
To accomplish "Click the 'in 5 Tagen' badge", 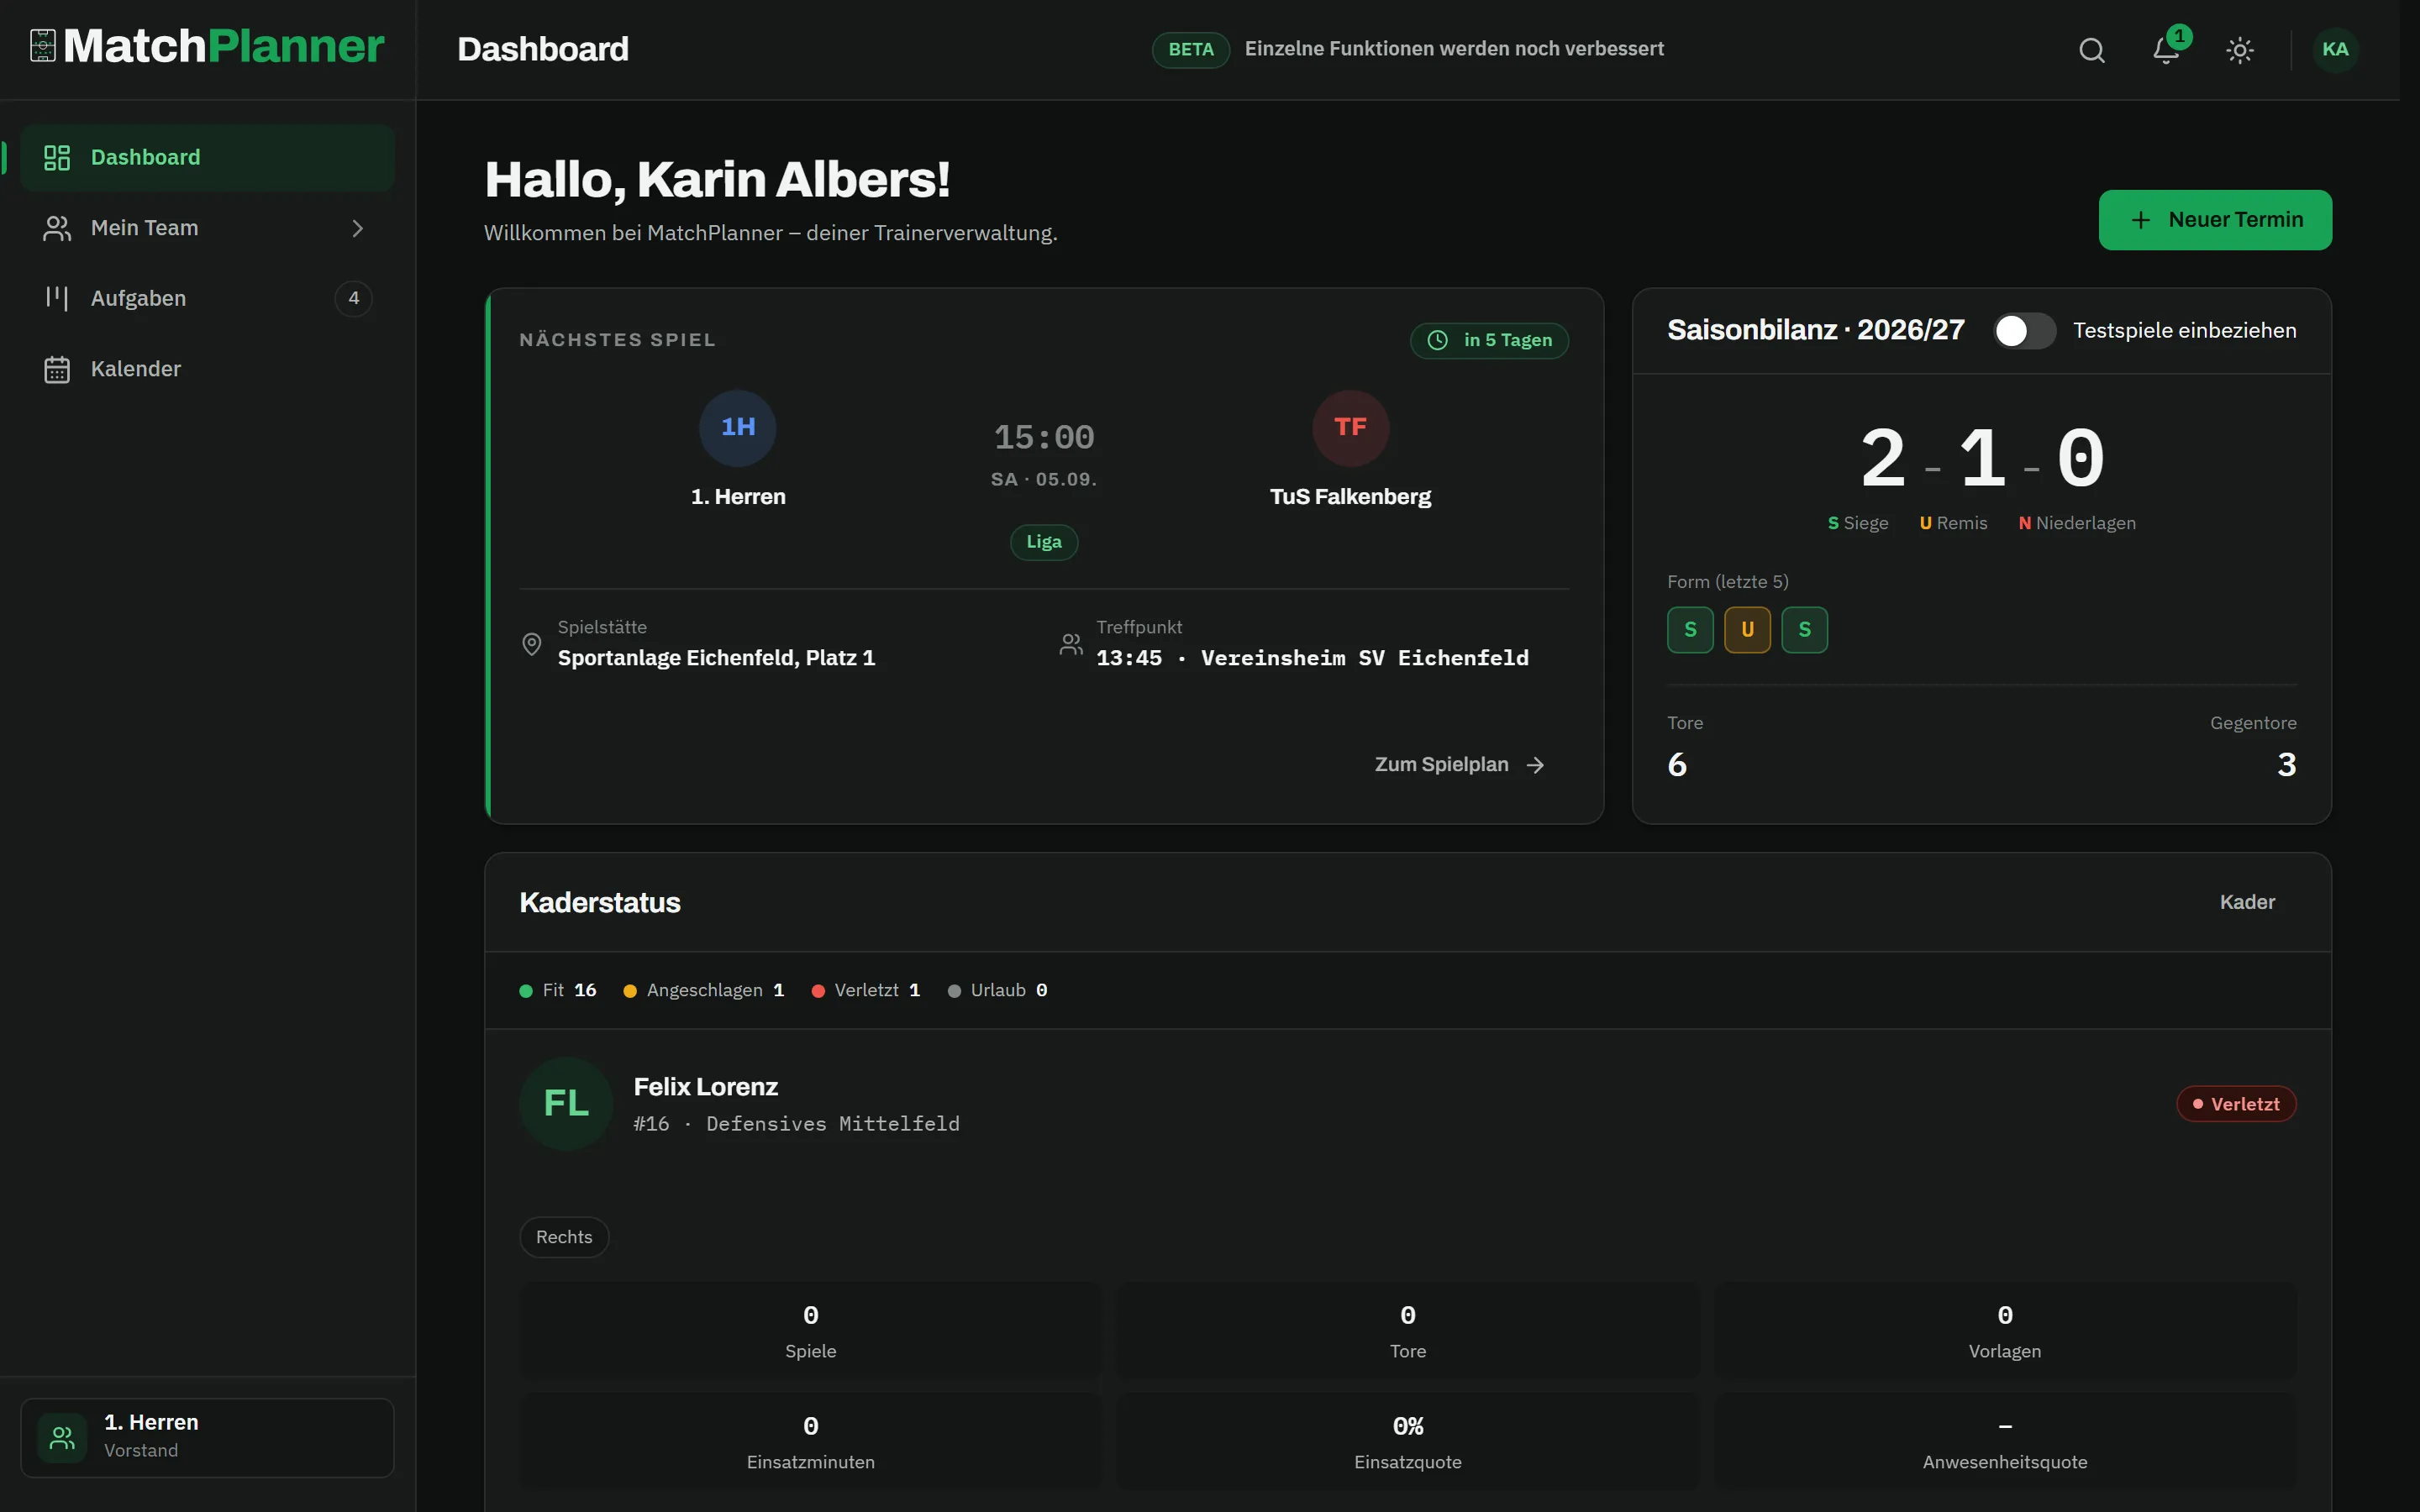I will (1489, 340).
